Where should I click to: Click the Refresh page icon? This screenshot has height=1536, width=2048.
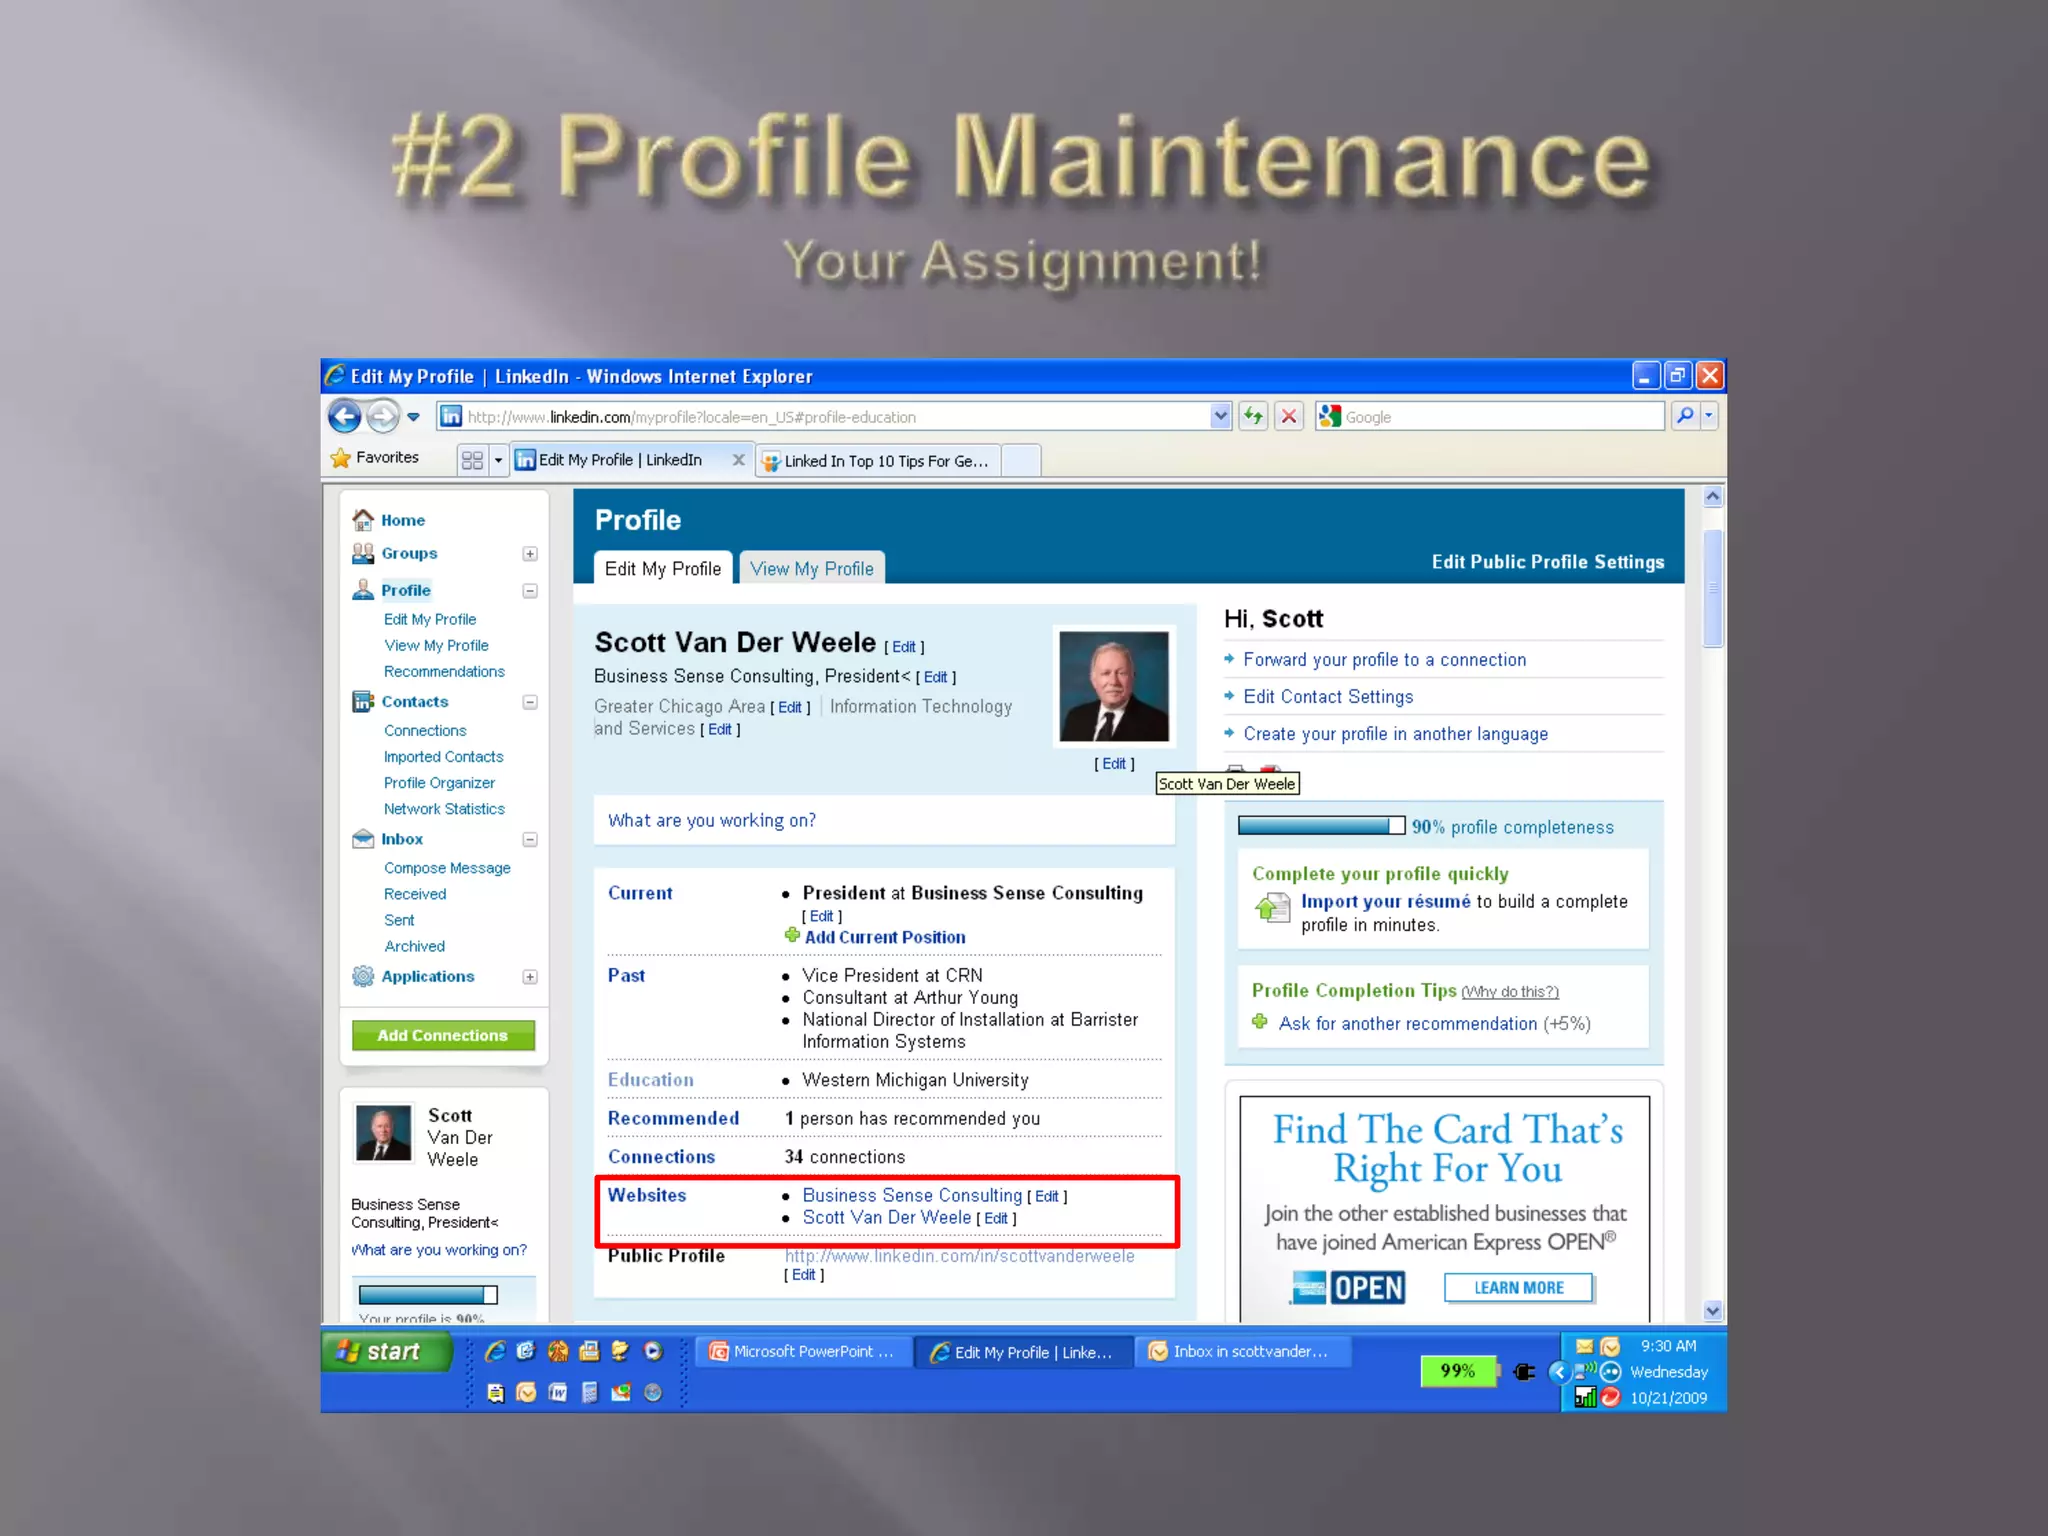[x=1253, y=416]
